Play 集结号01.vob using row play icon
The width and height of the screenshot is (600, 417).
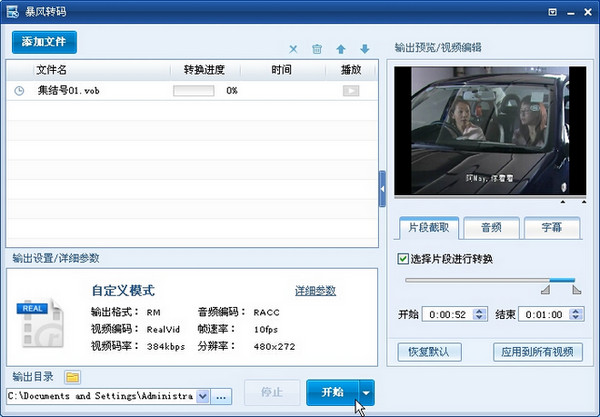click(351, 91)
